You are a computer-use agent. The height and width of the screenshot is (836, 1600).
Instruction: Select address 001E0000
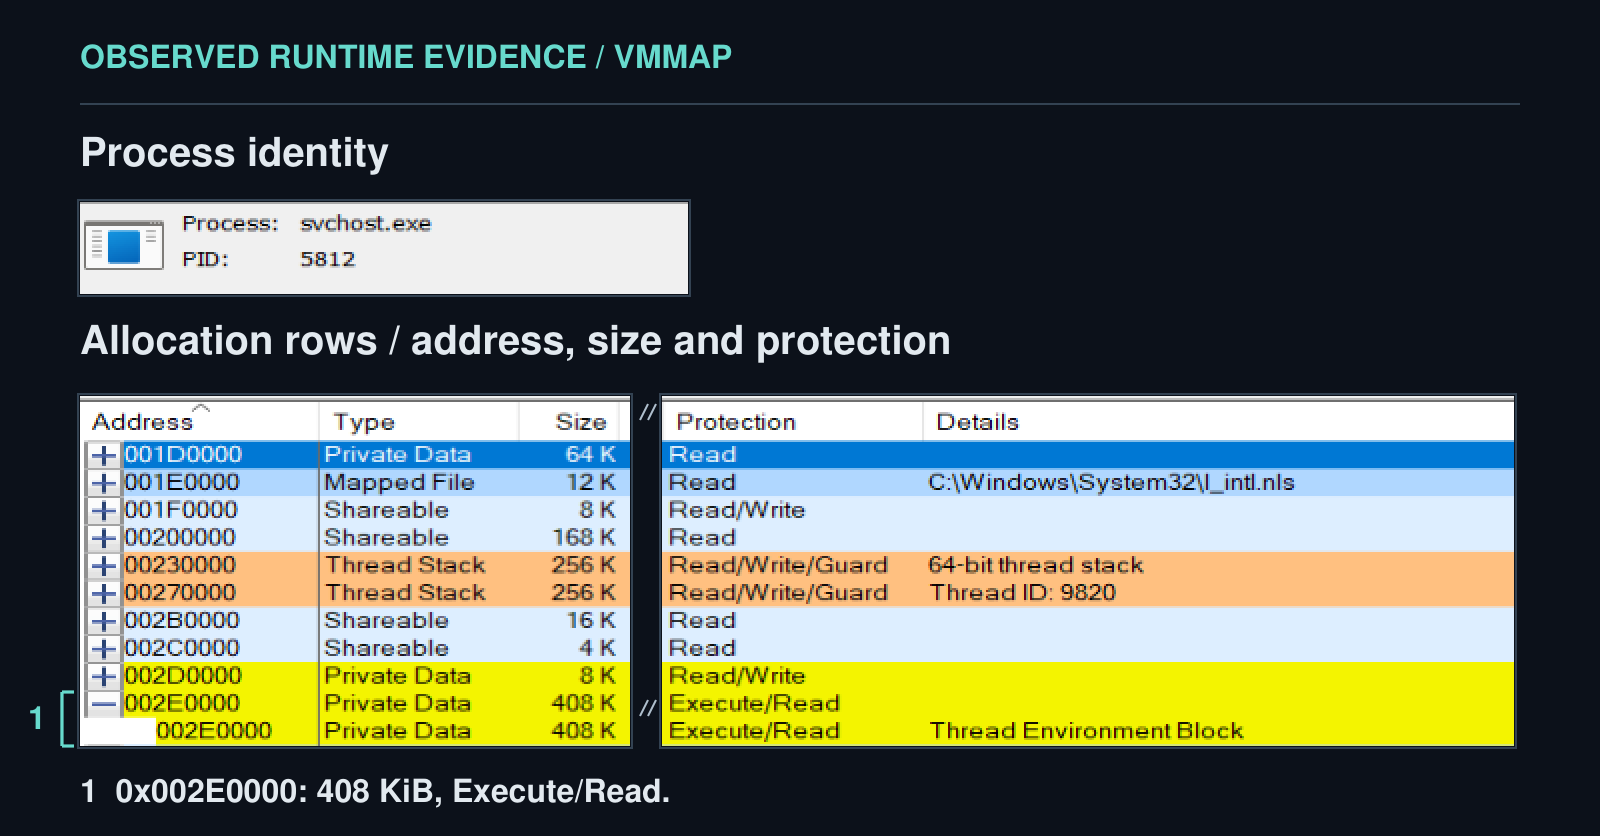(x=182, y=483)
